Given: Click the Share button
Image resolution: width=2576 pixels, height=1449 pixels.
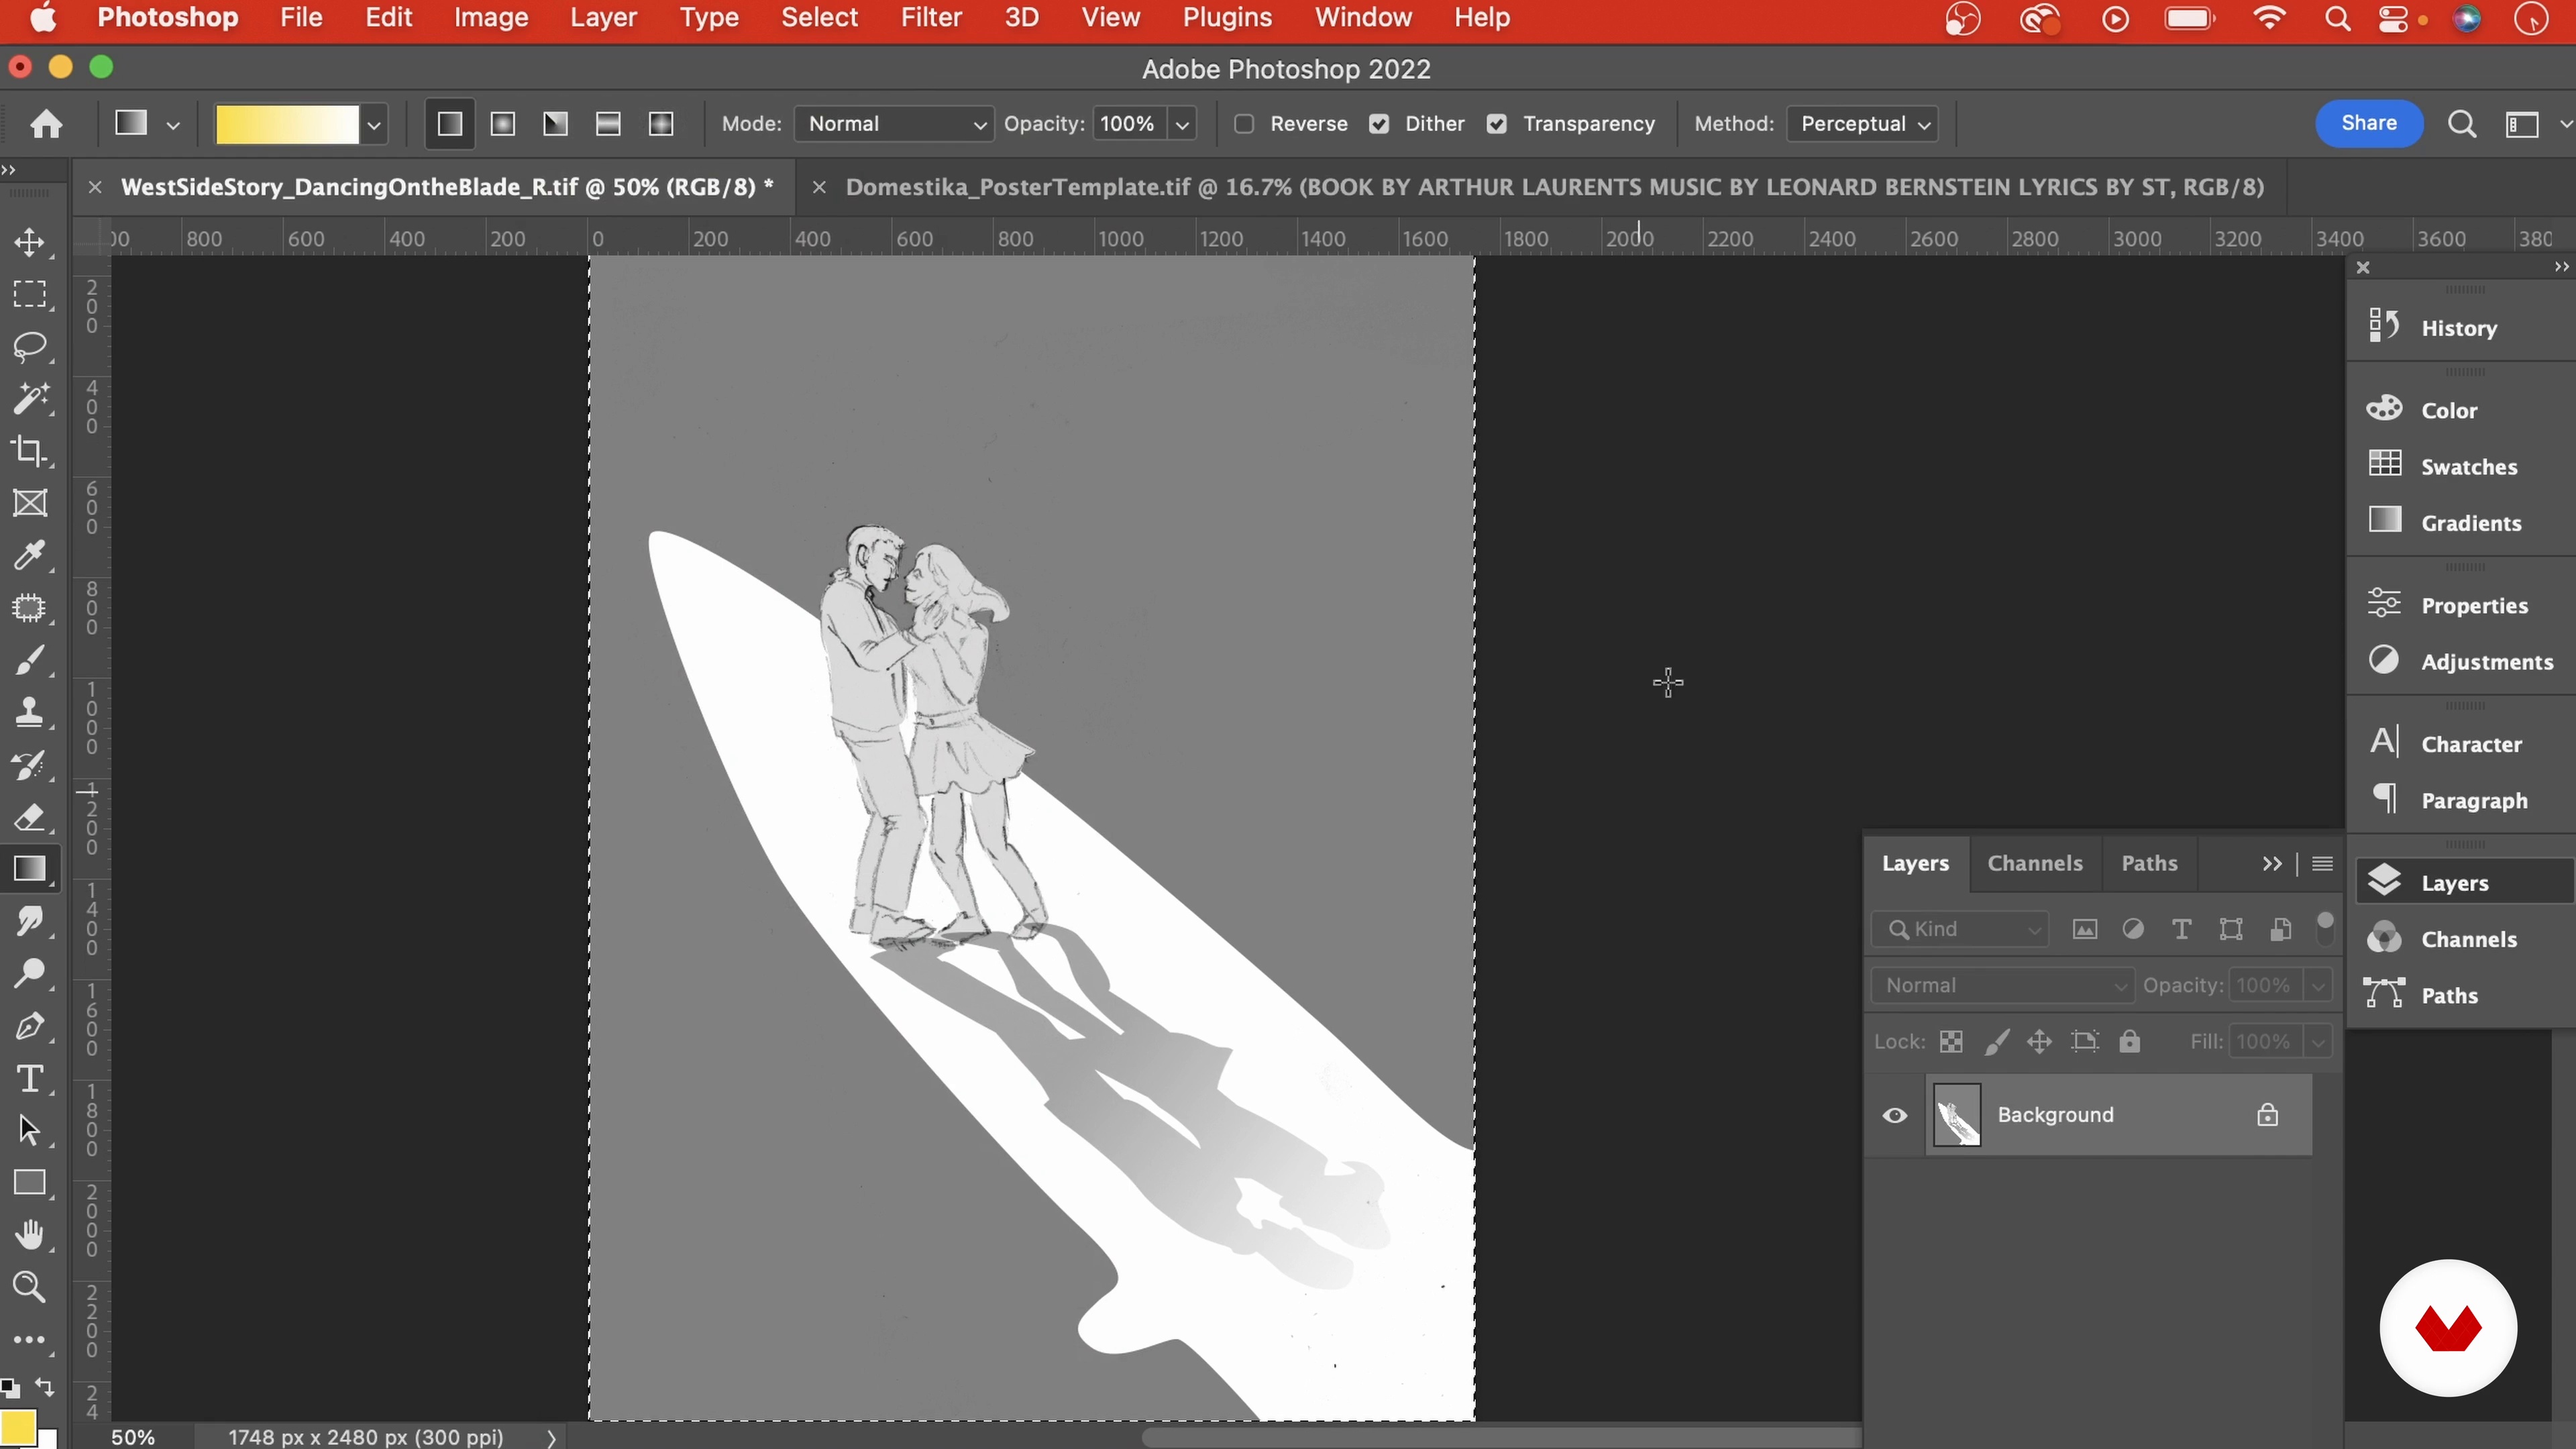Looking at the screenshot, I should point(2368,123).
